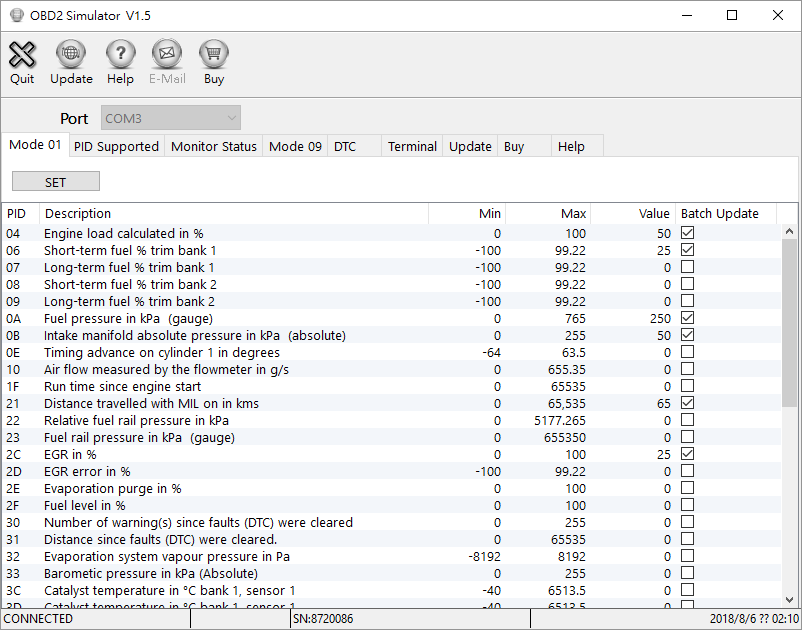Open the Help tab
802x630 pixels.
point(577,146)
